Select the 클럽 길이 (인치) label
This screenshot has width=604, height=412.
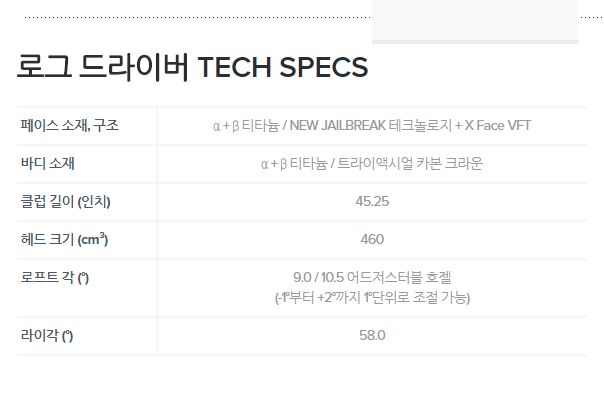point(66,202)
